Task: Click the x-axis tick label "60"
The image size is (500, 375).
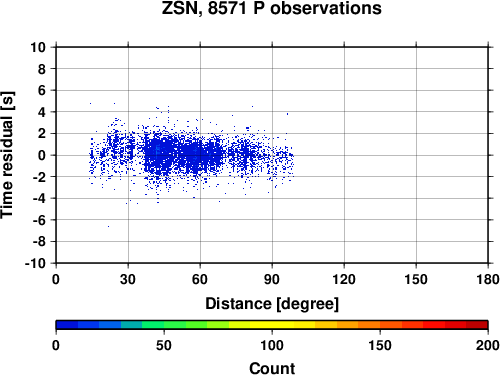Action: (200, 279)
